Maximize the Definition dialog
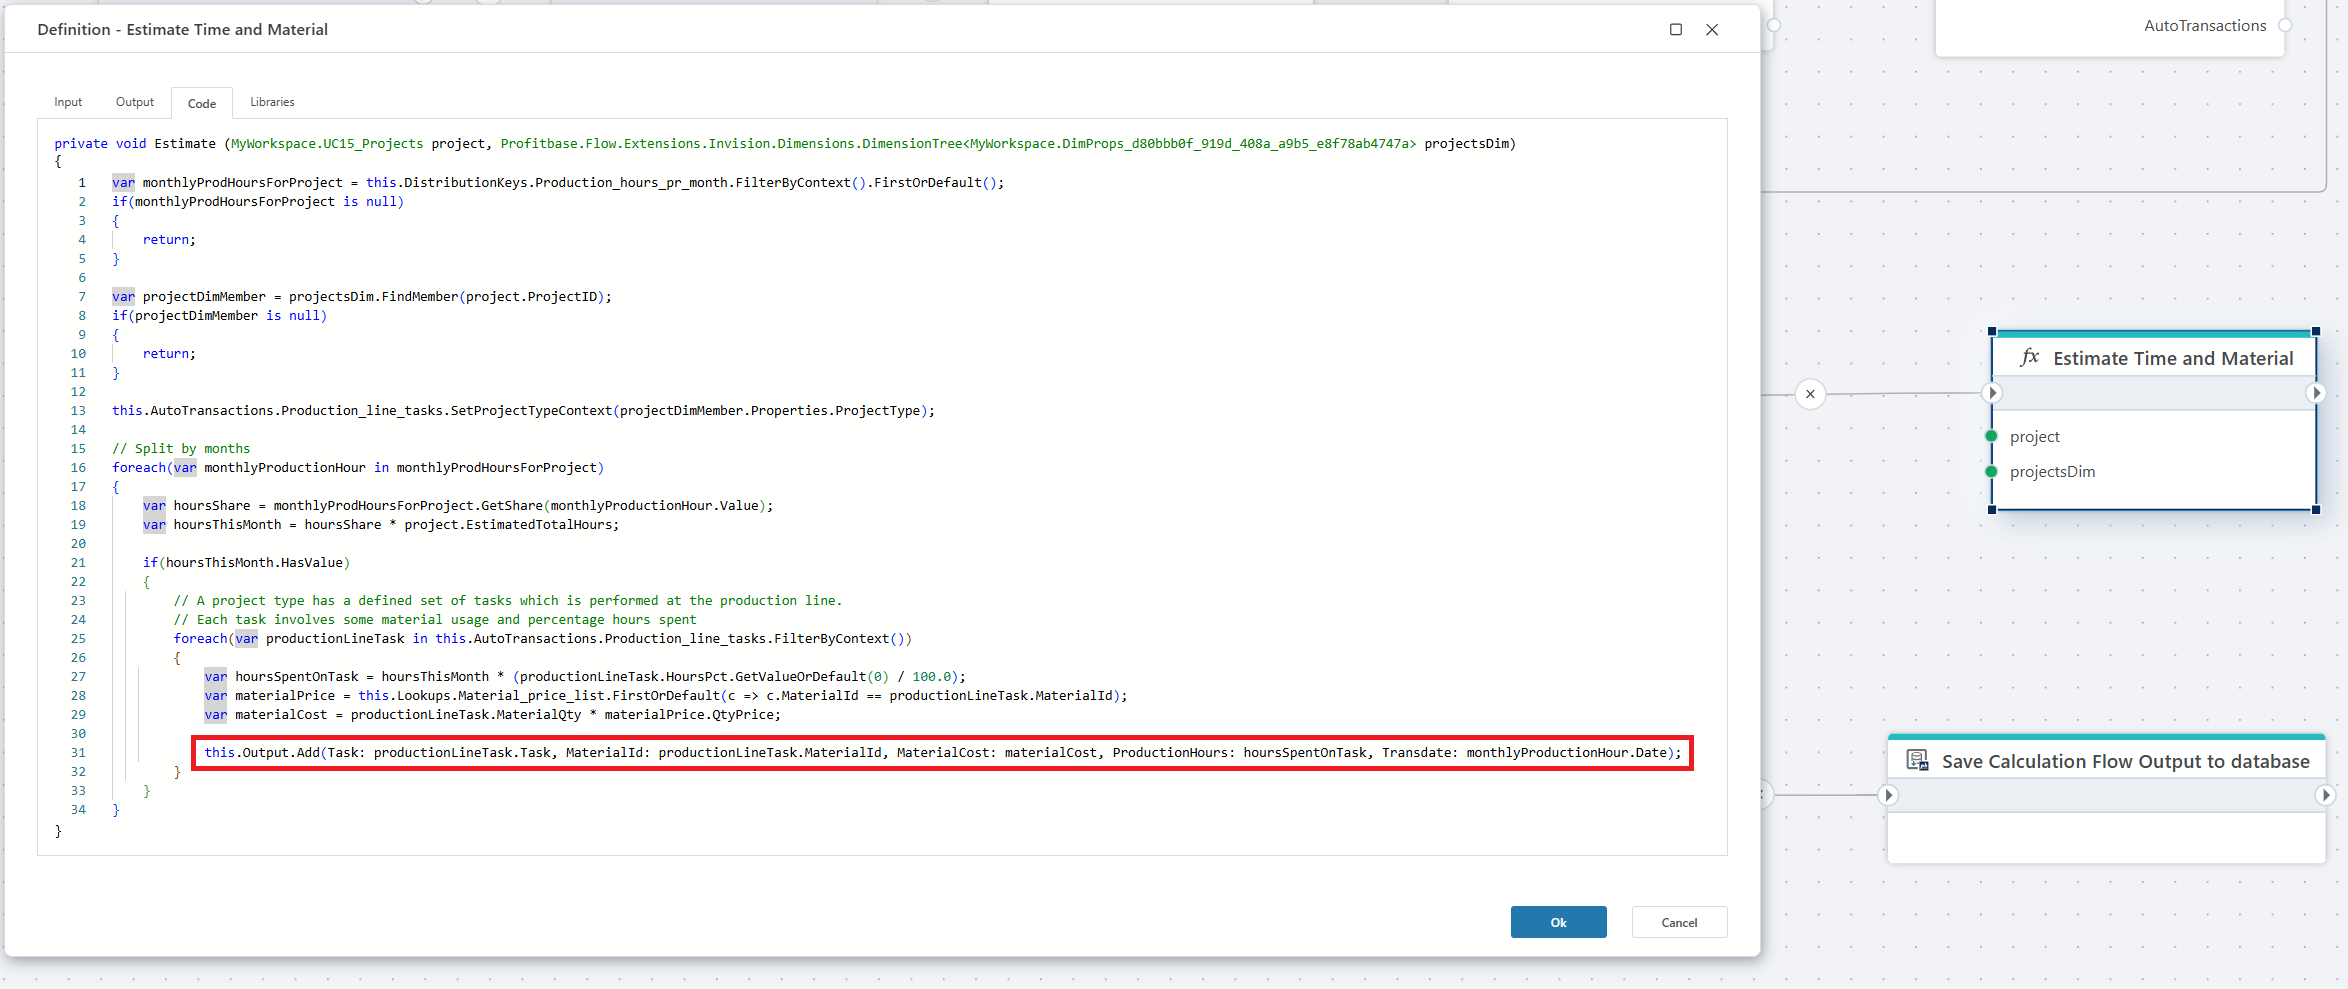This screenshot has width=2348, height=989. pyautogui.click(x=1676, y=30)
